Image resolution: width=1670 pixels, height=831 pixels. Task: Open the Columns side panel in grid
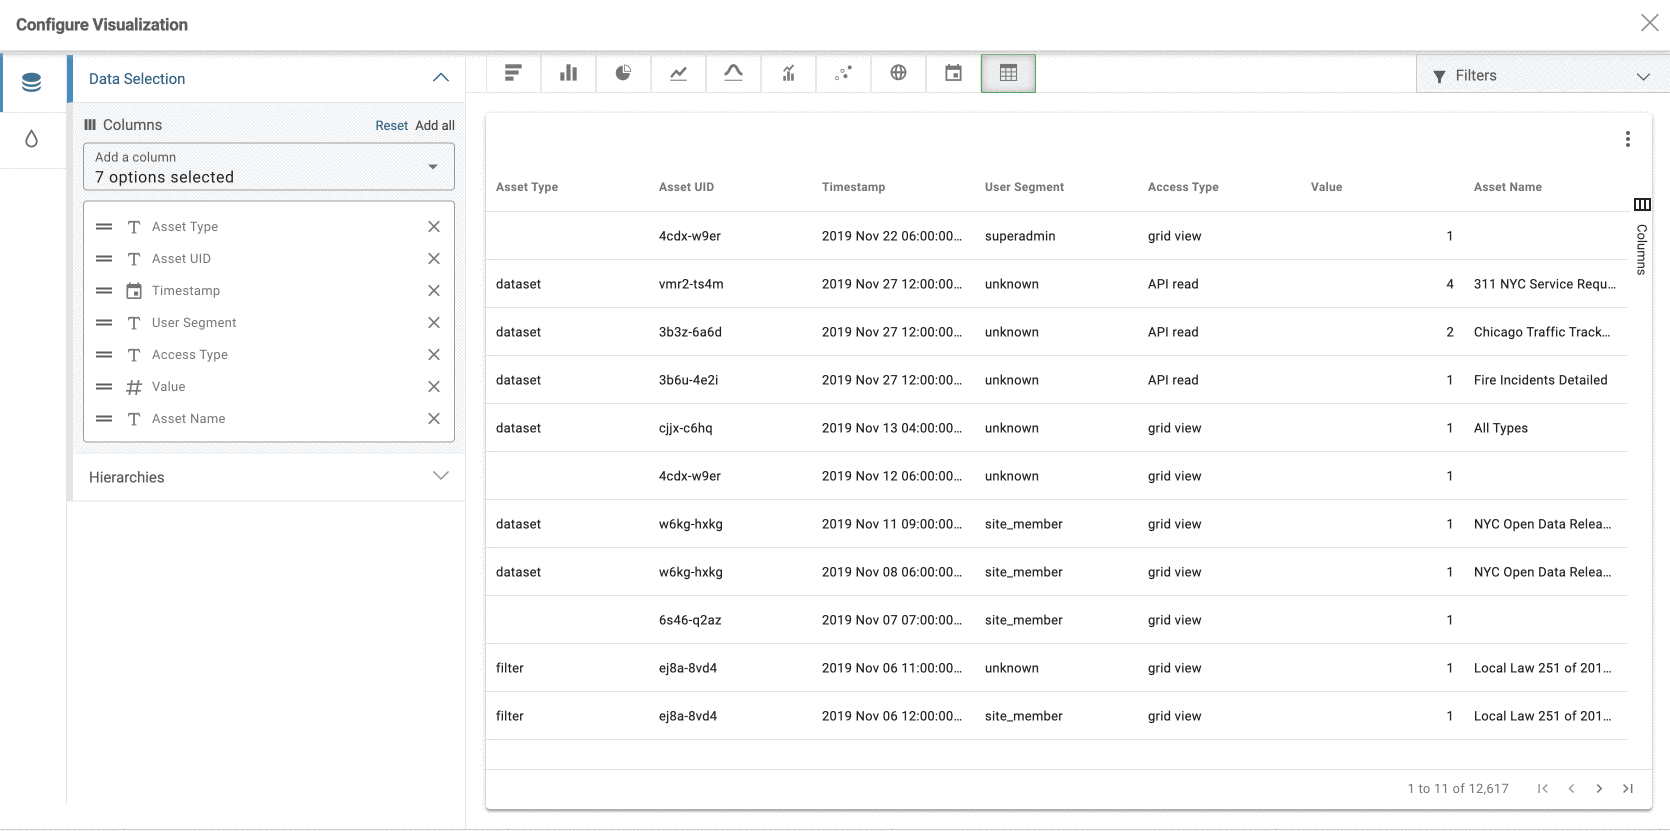coord(1641,236)
